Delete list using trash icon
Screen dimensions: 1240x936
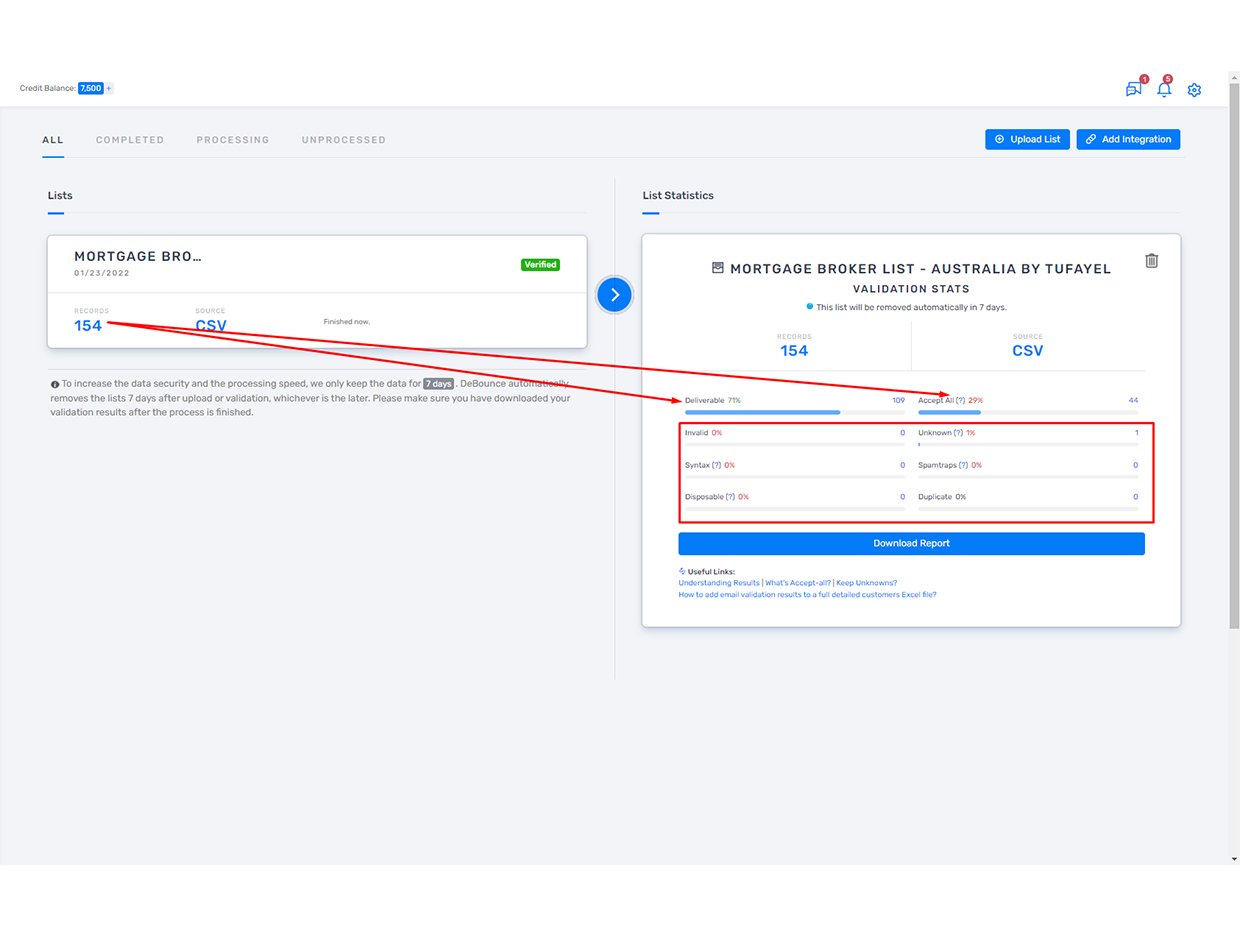(1151, 261)
